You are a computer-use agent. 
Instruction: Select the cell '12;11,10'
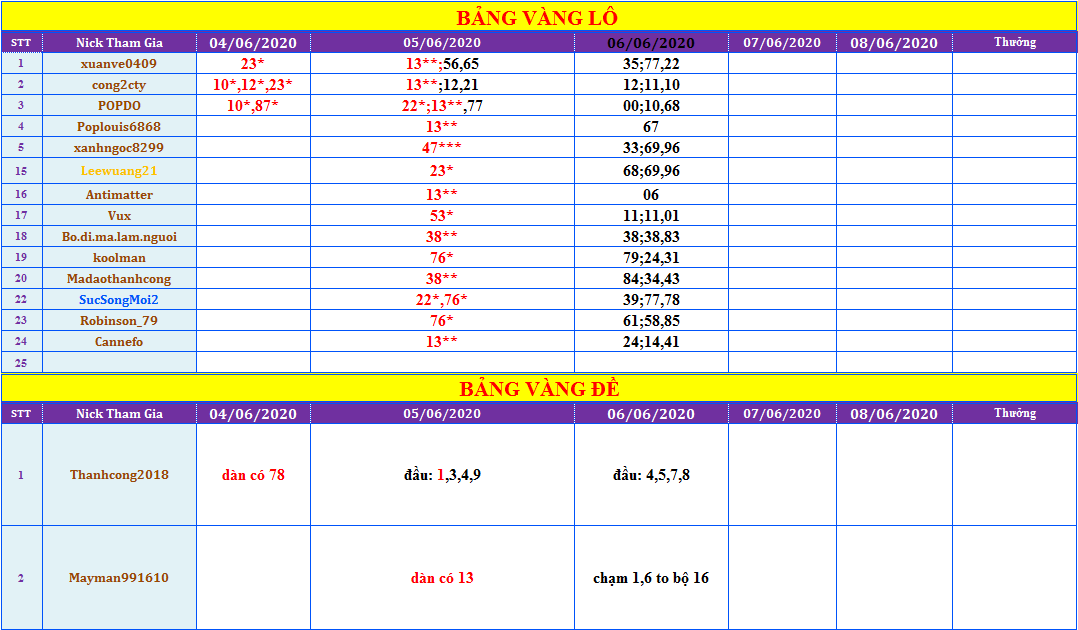[651, 85]
